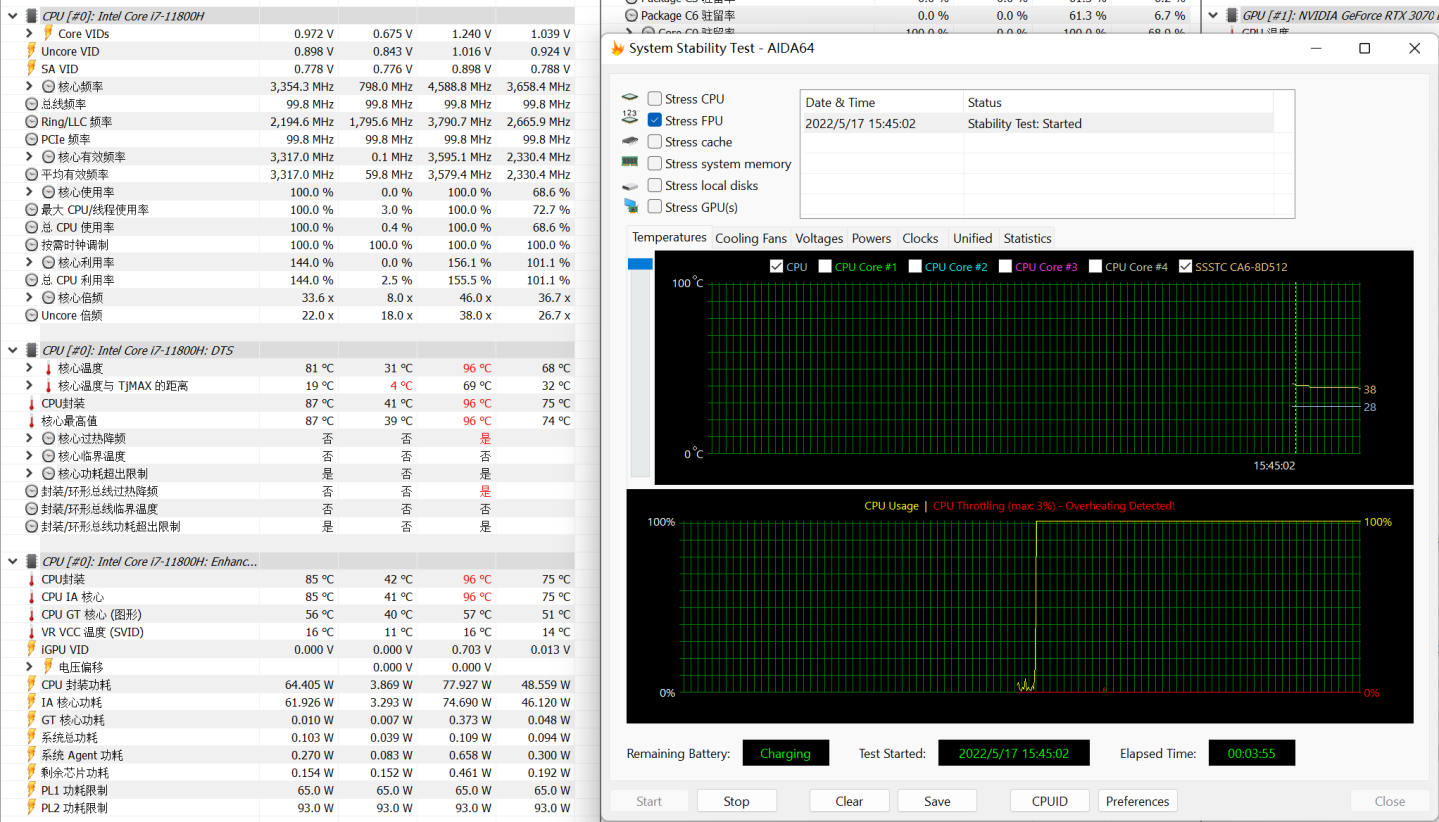Click the thermometer icon next to CPU IA 核心
Viewport: 1439px width, 822px height.
(32, 597)
